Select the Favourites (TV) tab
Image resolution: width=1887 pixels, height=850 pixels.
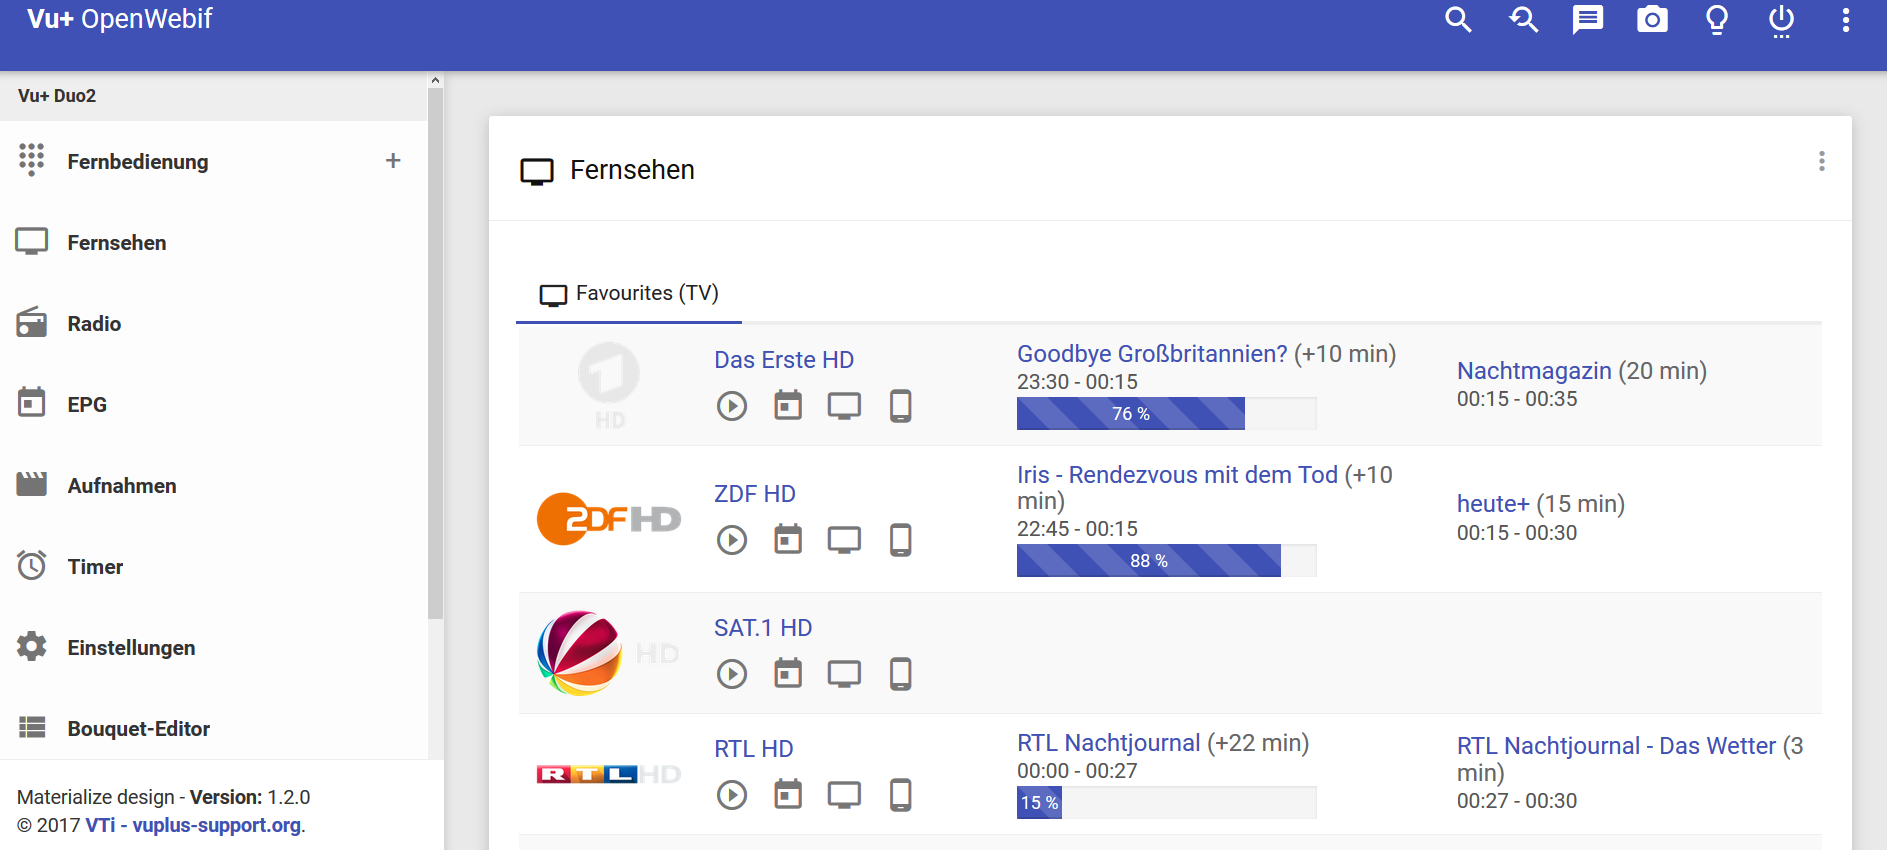629,294
